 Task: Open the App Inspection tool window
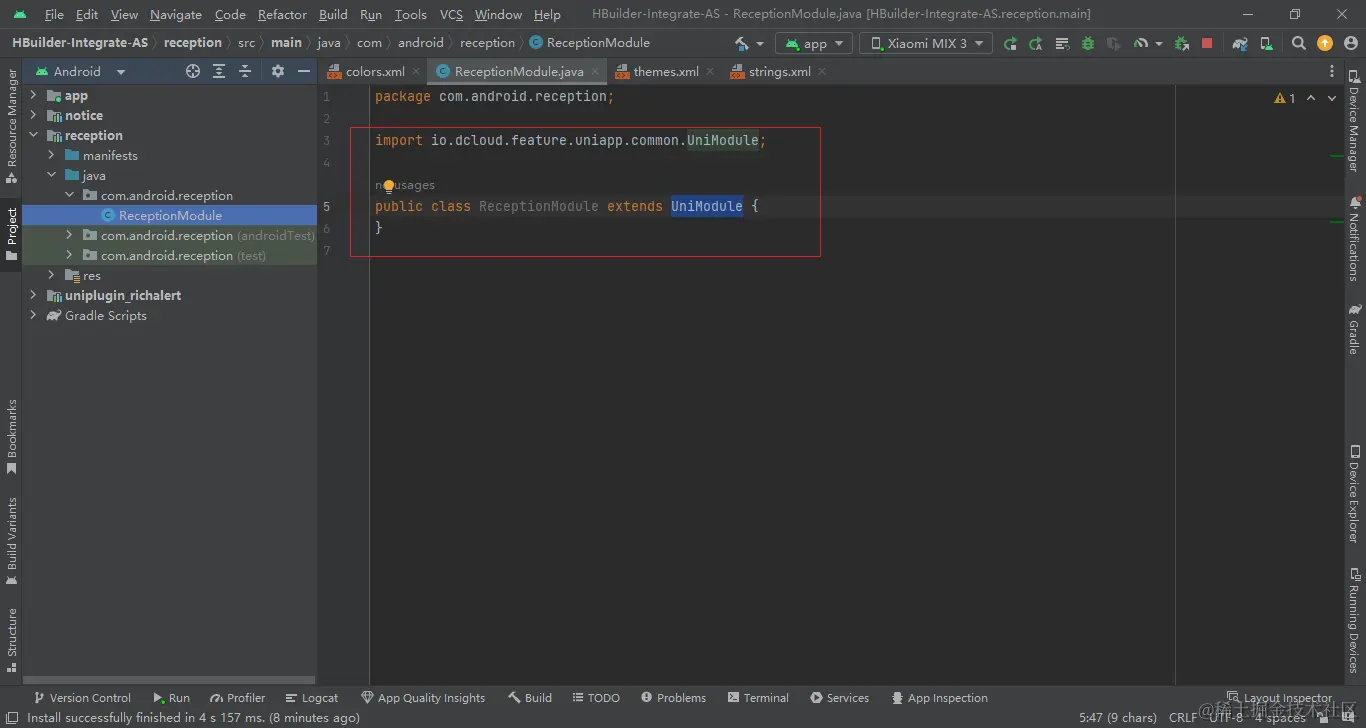click(x=939, y=698)
